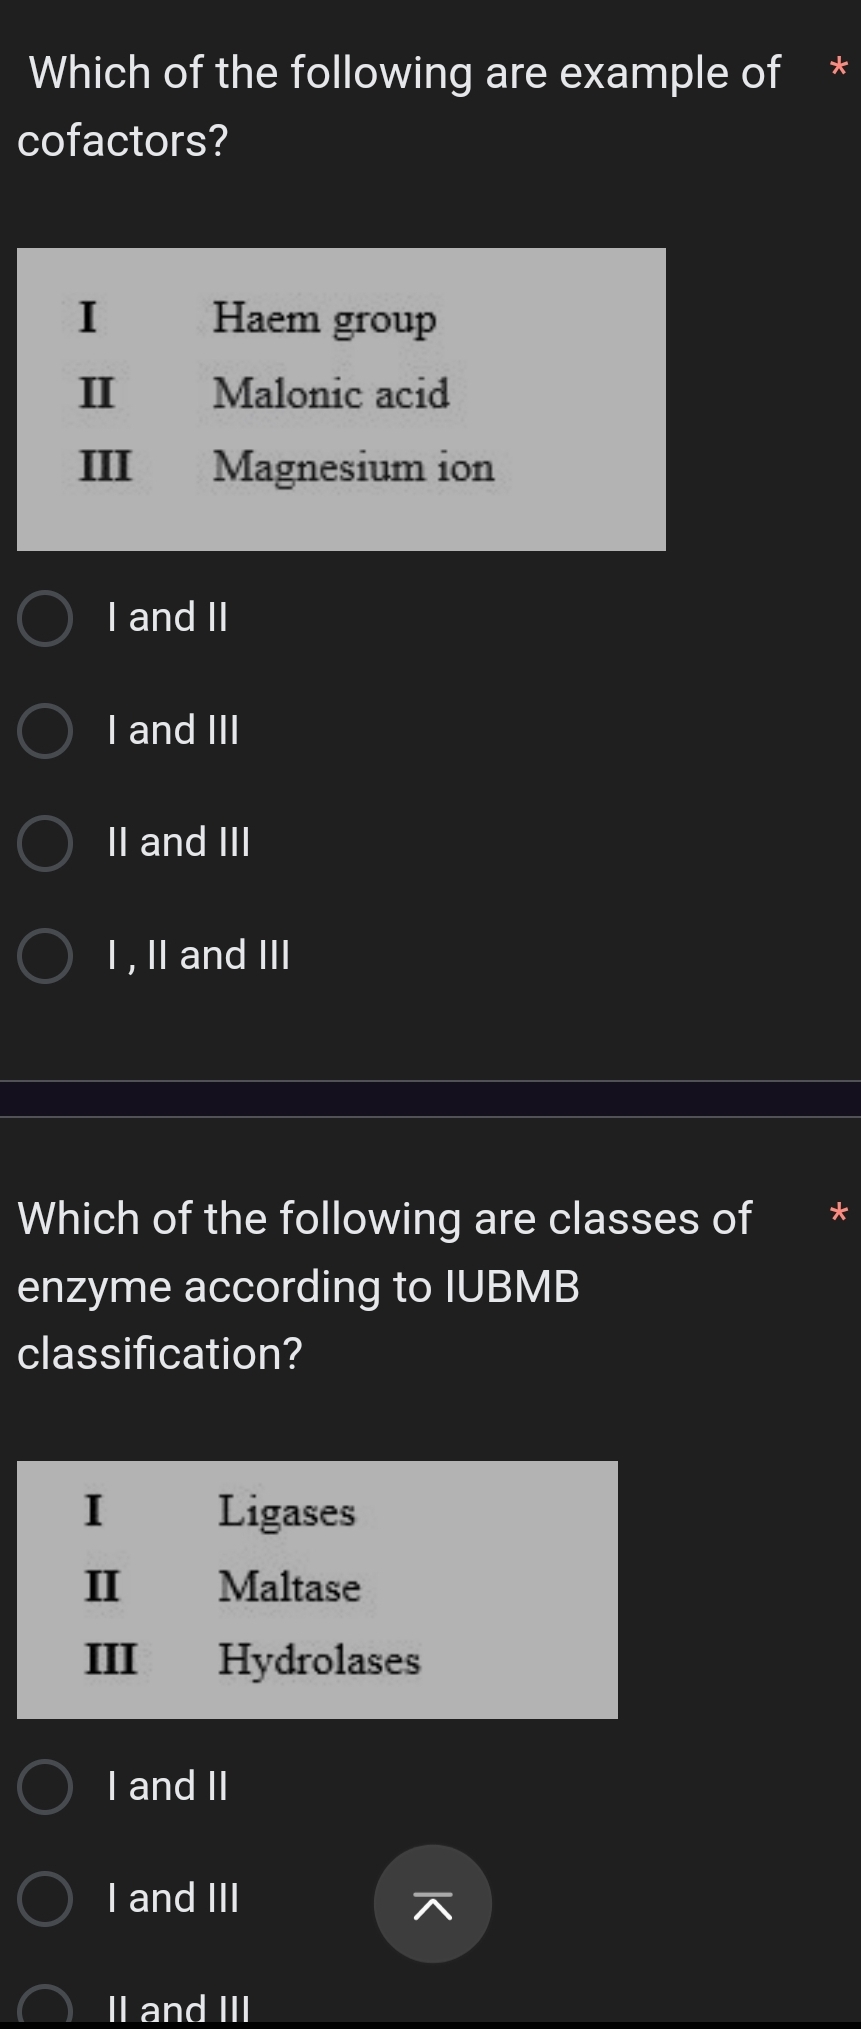861x2029 pixels.
Task: Select "II and III" for the cofactors question
Action: click(44, 841)
